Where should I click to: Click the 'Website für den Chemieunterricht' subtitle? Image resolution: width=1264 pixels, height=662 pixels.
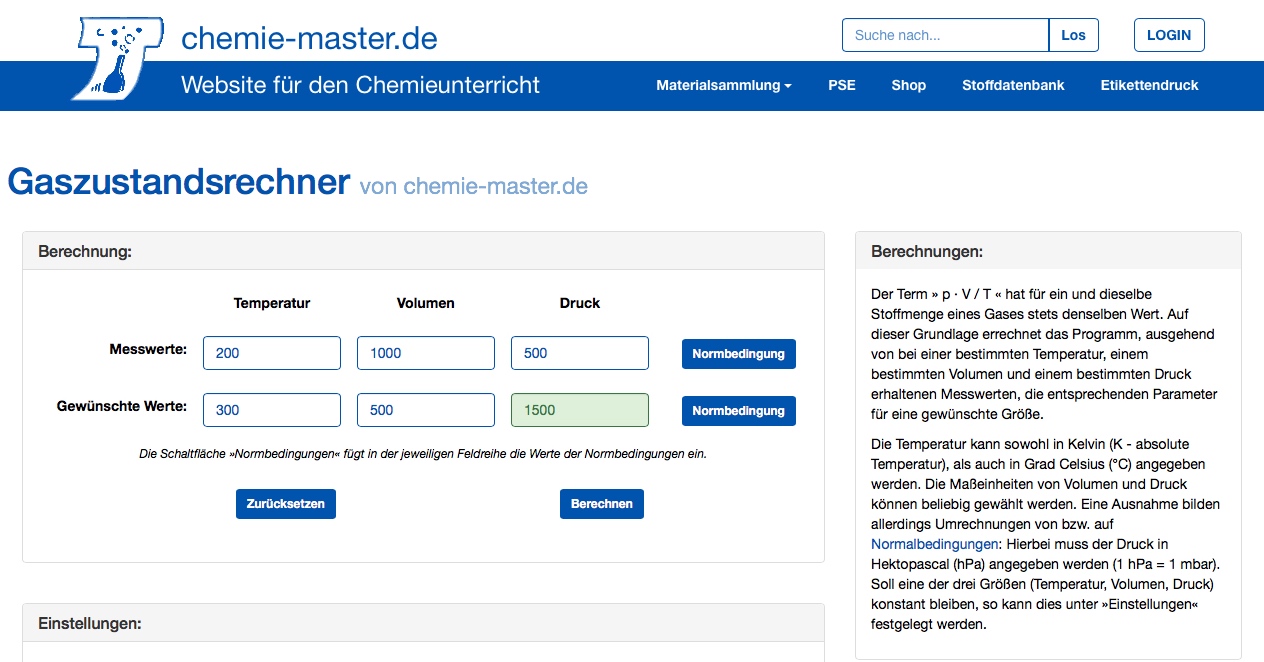point(360,85)
